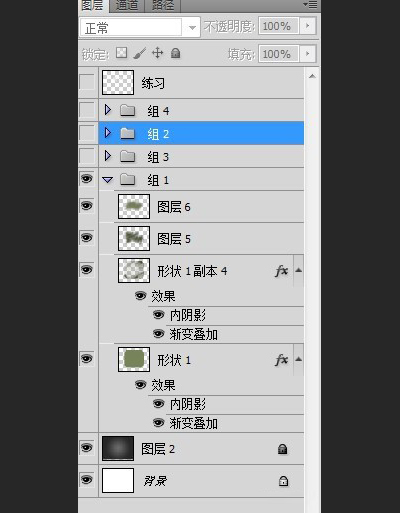
Task: Select the layer name 图层 6
Action: click(x=174, y=207)
